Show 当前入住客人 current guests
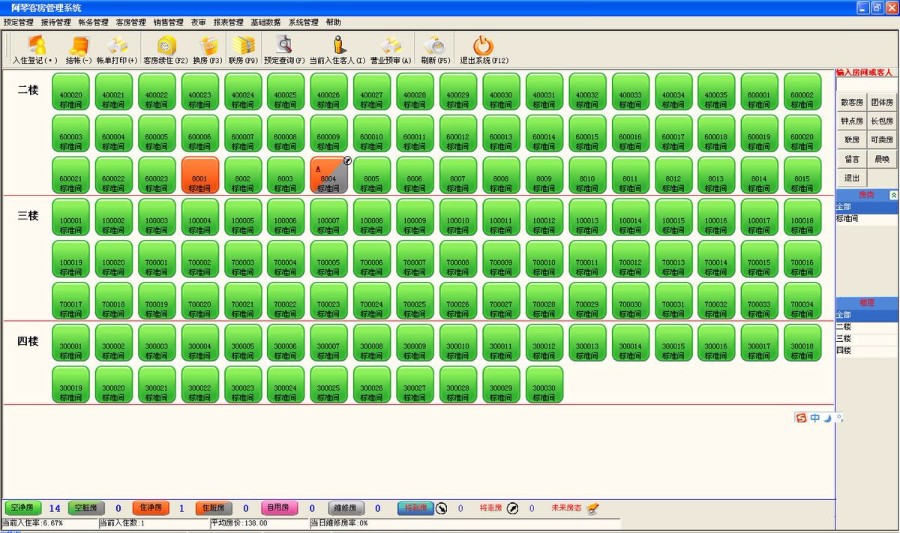The width and height of the screenshot is (900, 533). [x=338, y=50]
